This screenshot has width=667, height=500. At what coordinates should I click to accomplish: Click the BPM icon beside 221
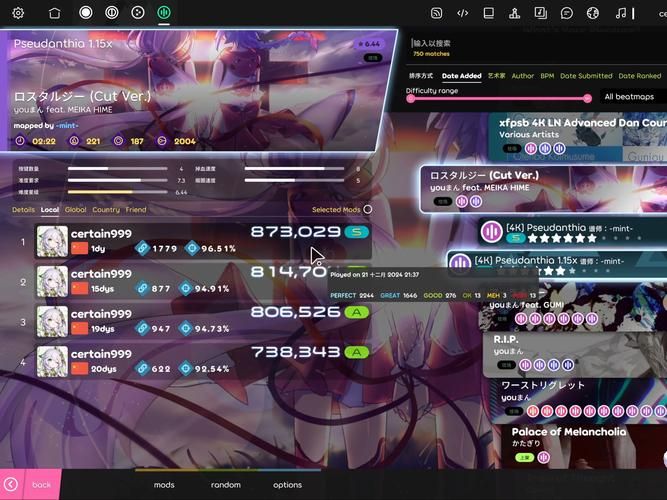(x=74, y=140)
